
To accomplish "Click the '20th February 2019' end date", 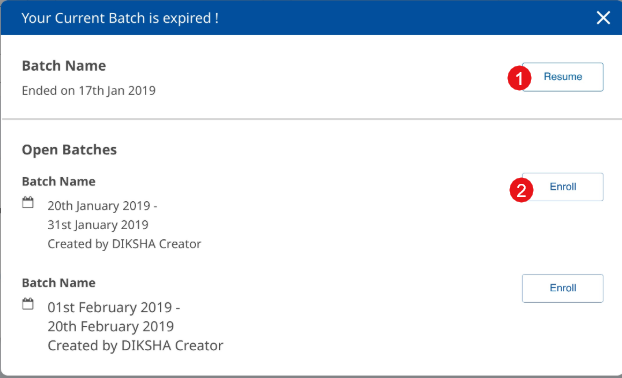I will point(111,326).
